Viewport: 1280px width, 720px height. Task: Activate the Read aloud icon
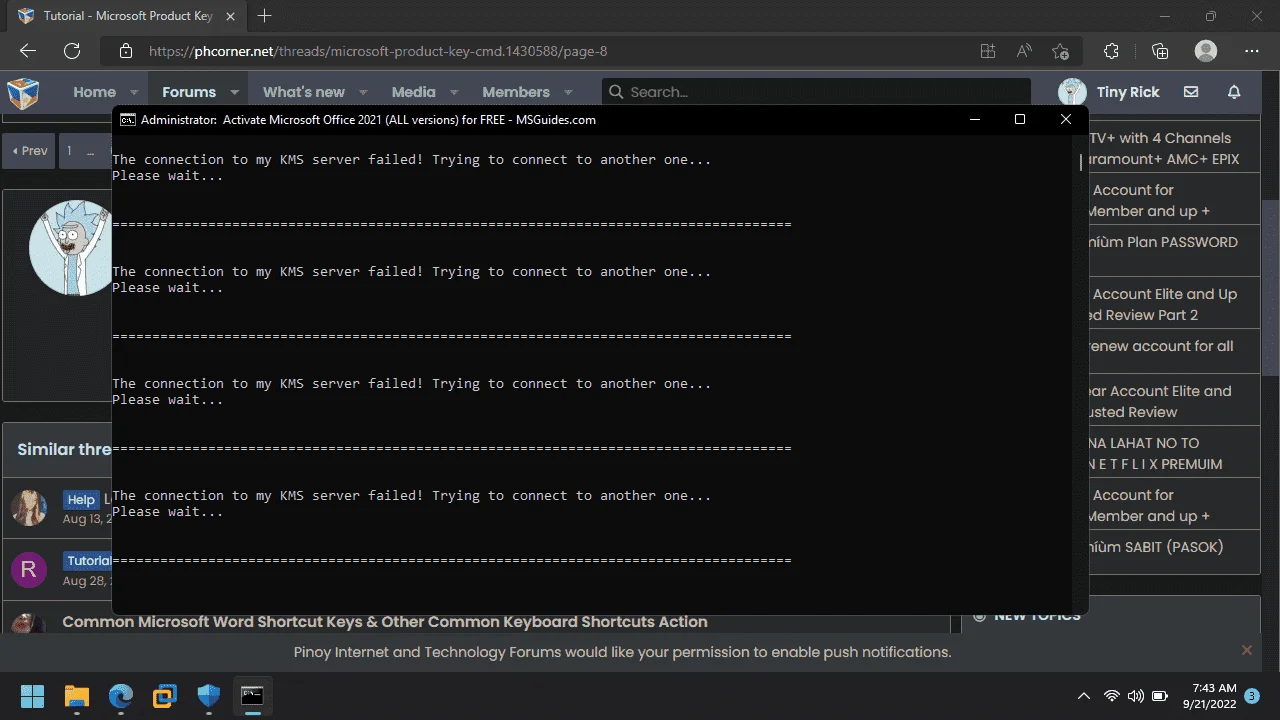click(x=1024, y=51)
